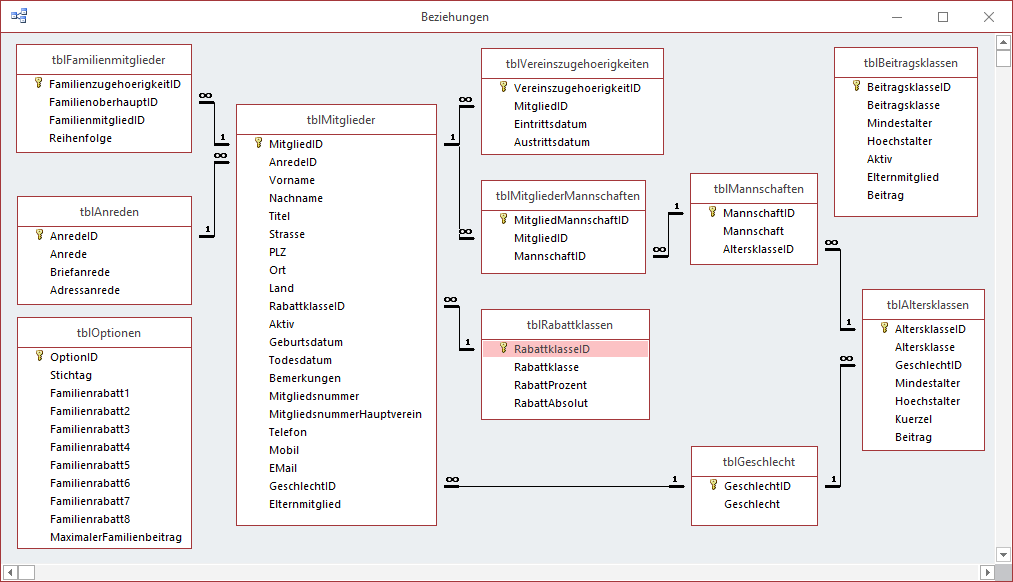Select the tblAltersklassen table header
Screen dimensions: 1013x582
pos(923,305)
